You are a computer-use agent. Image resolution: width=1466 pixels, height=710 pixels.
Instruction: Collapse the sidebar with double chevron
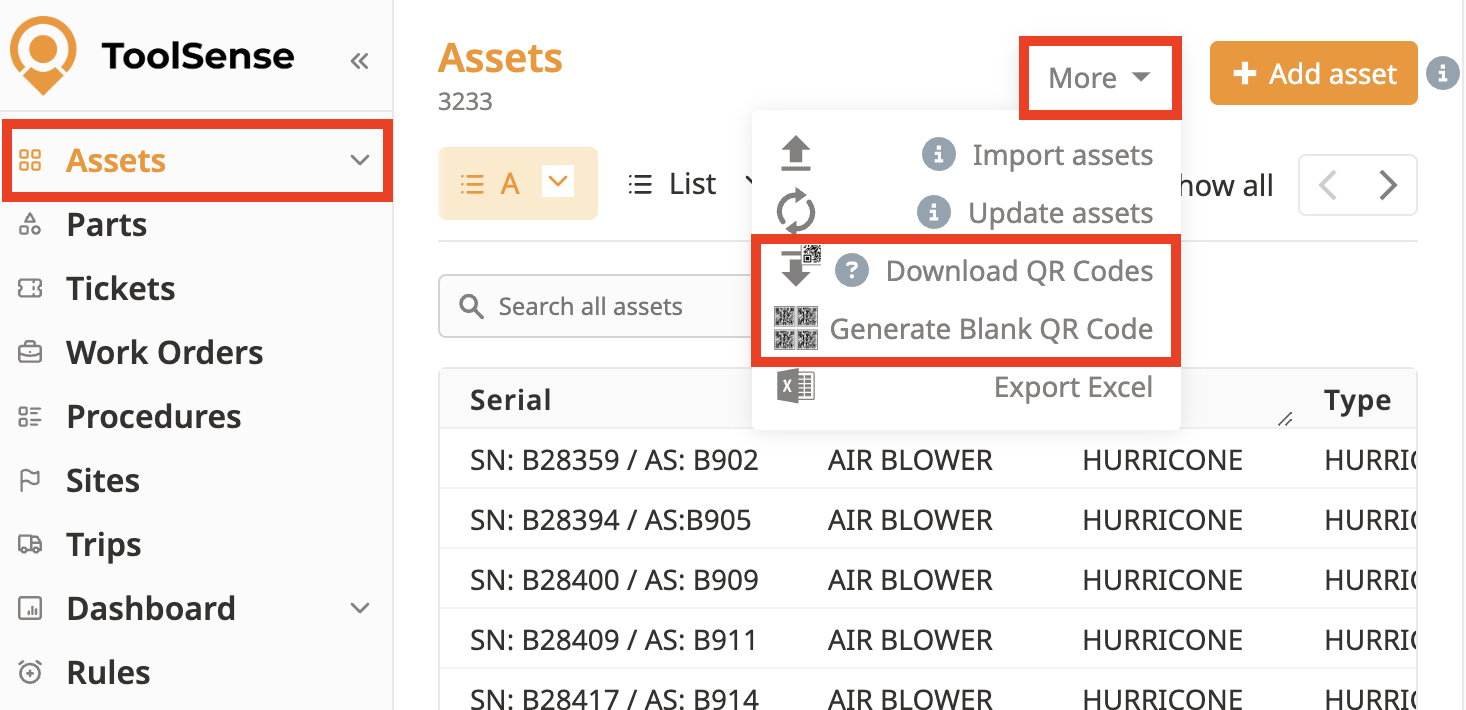360,61
